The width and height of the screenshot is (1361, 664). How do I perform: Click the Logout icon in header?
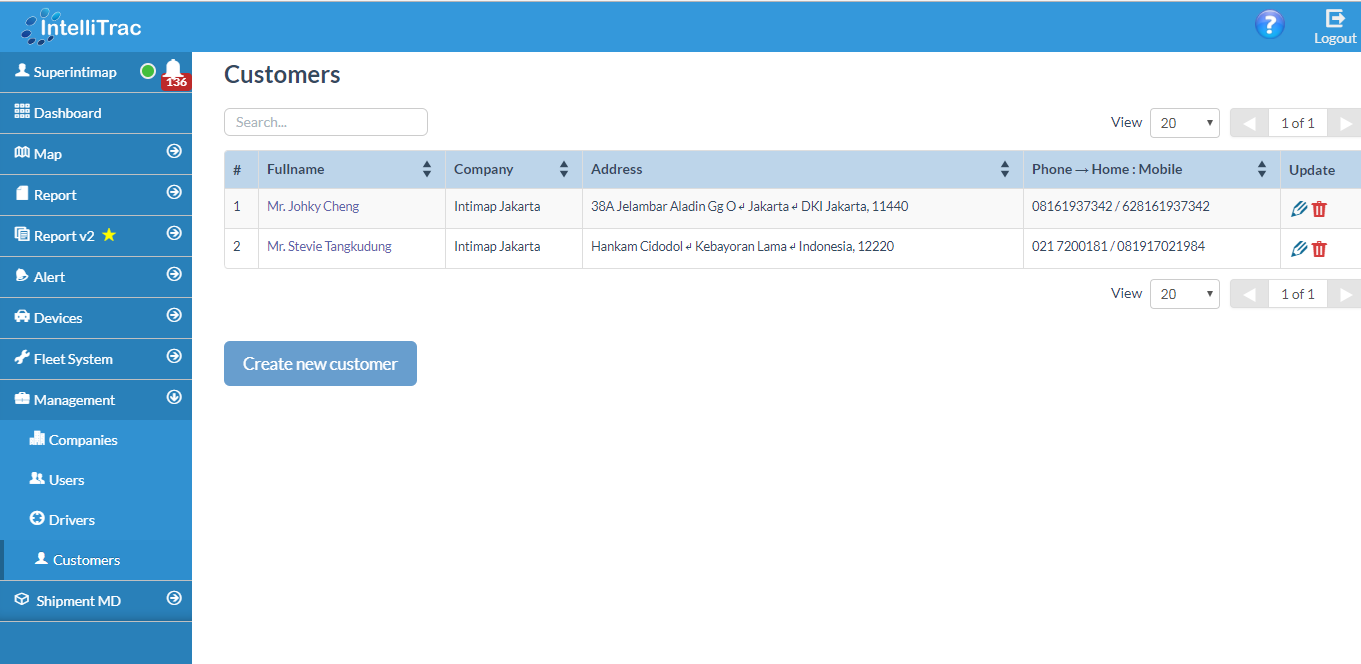[1335, 26]
